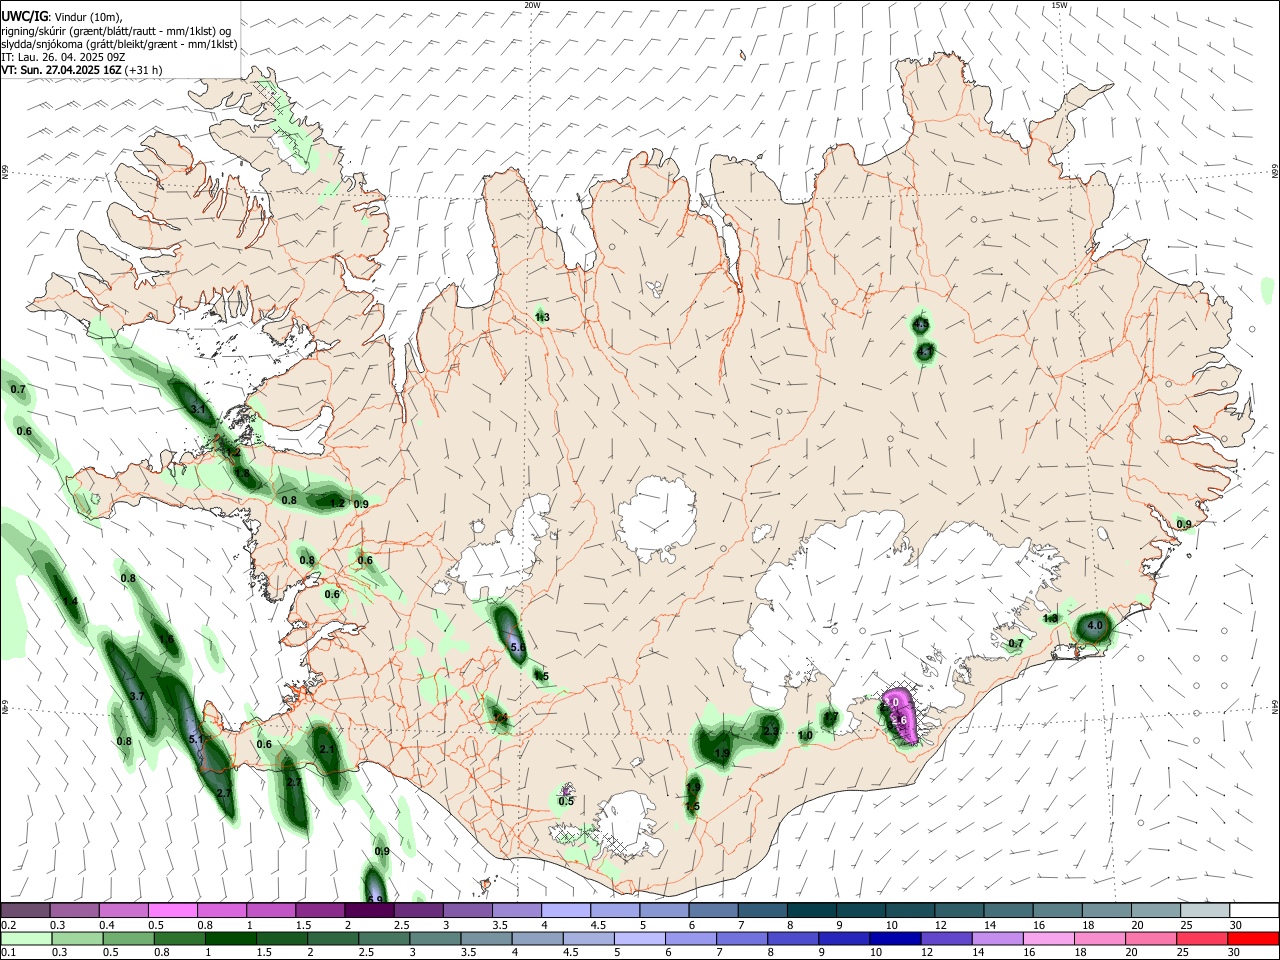Click the "20W" longitude label
Image resolution: width=1280 pixels, height=960 pixels.
pyautogui.click(x=533, y=5)
